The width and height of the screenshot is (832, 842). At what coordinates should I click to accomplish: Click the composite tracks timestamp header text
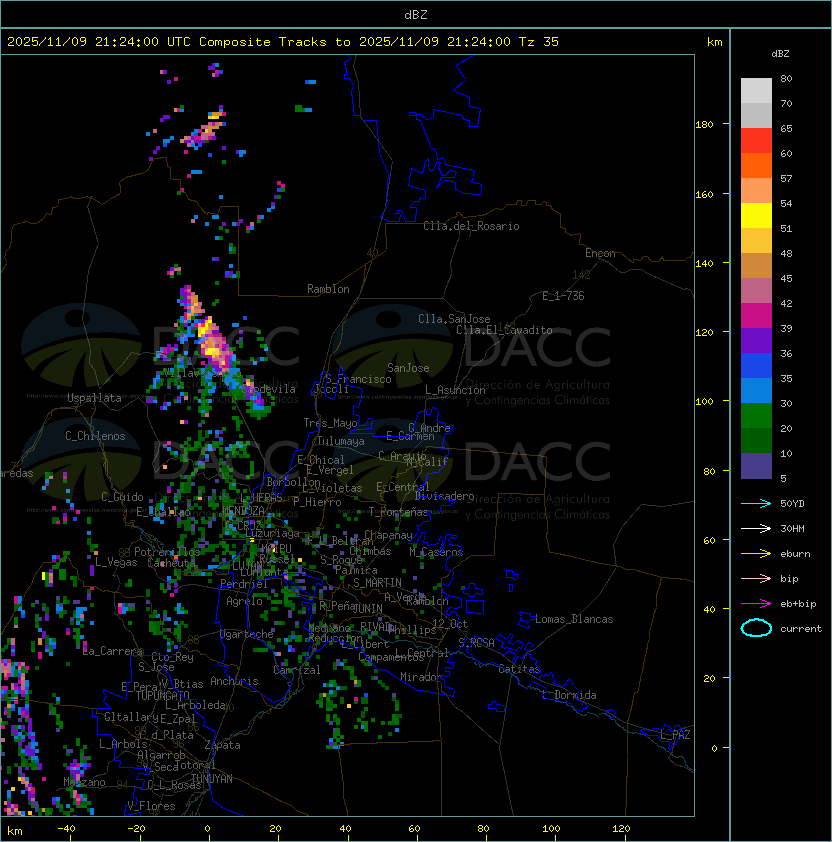[283, 42]
